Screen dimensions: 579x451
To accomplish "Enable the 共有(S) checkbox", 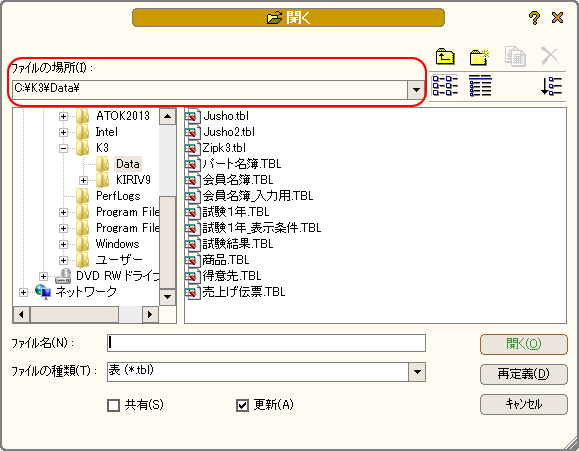I will click(113, 405).
